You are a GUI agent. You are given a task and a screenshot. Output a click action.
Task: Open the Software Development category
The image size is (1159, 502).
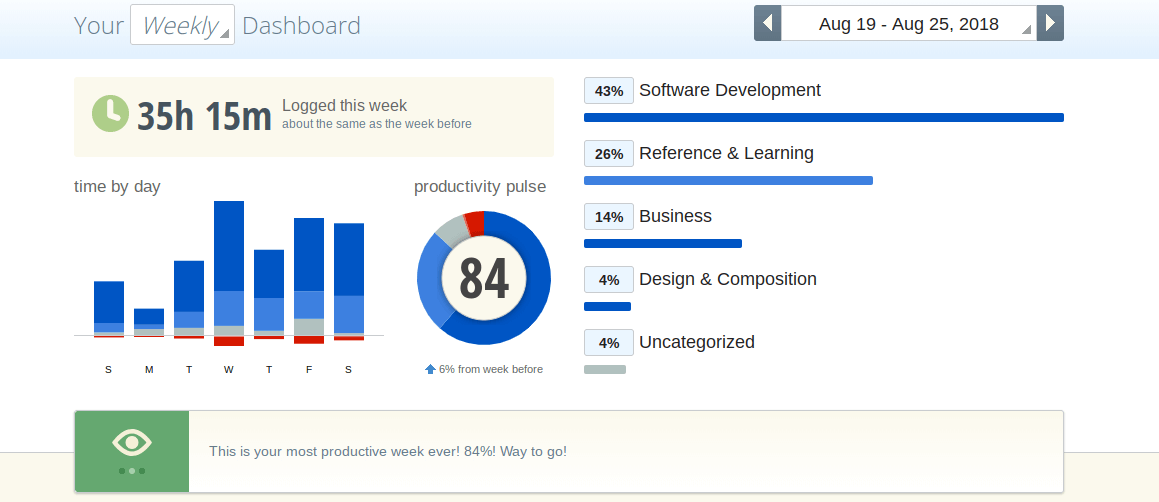(x=729, y=90)
